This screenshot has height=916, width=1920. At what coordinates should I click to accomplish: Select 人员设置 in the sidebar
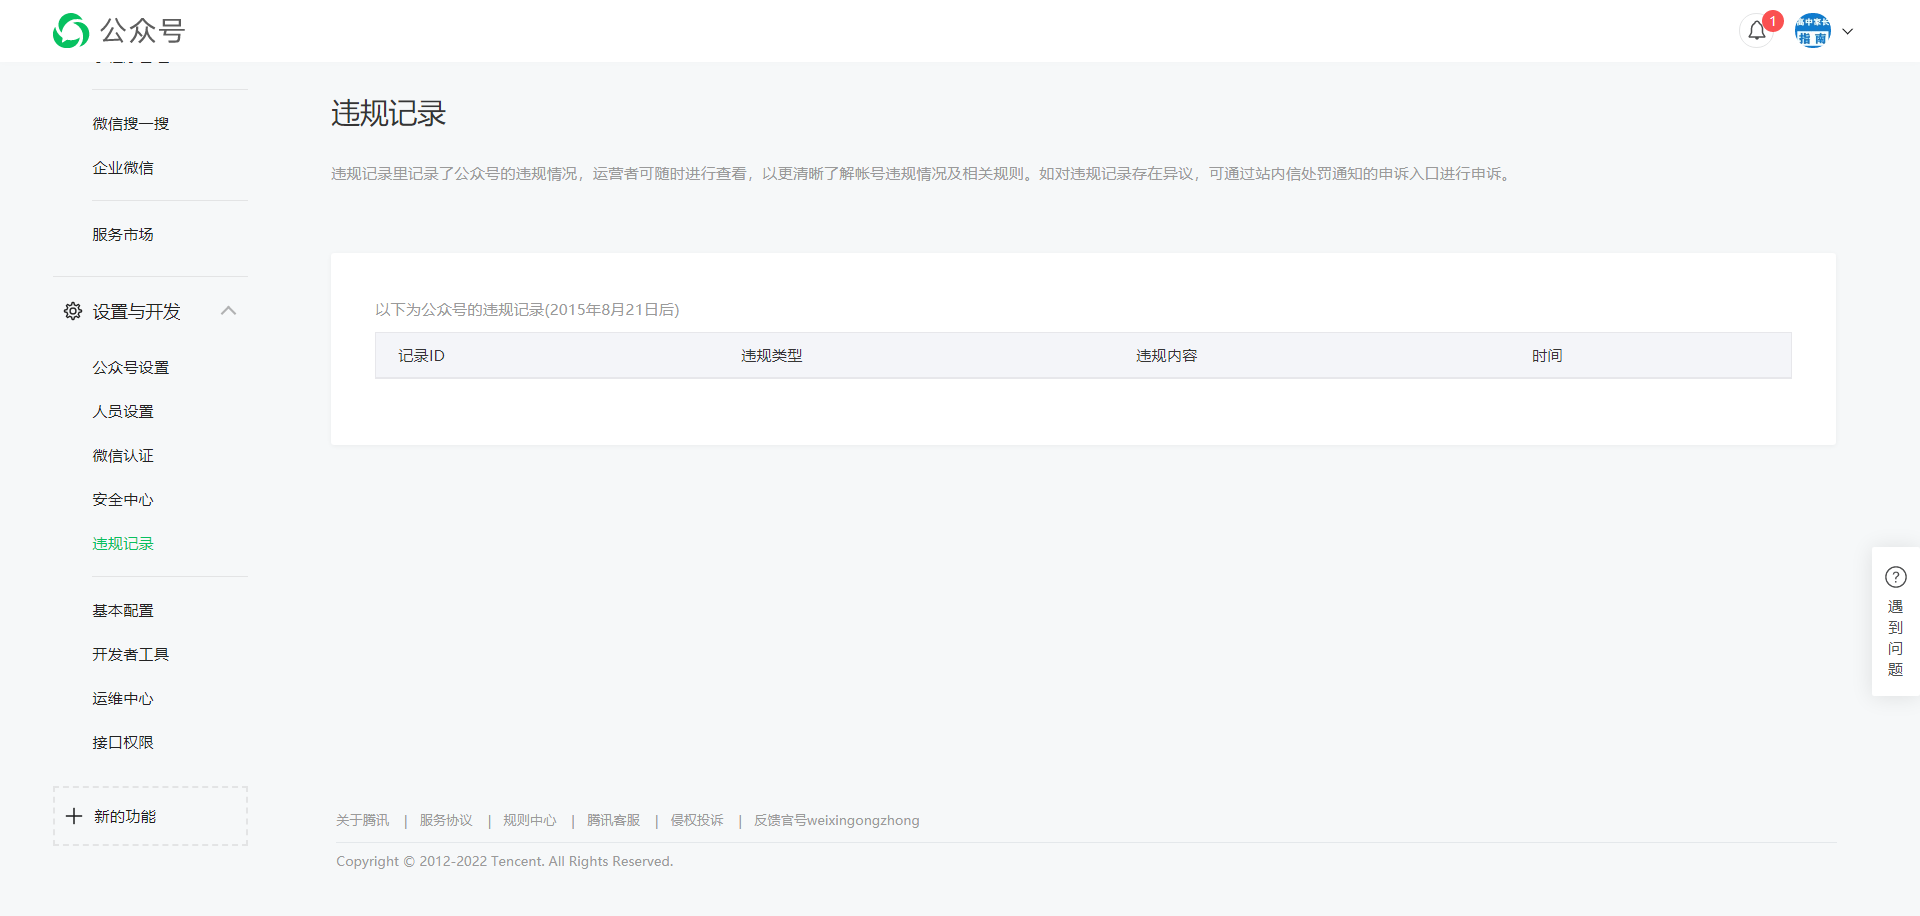[123, 412]
